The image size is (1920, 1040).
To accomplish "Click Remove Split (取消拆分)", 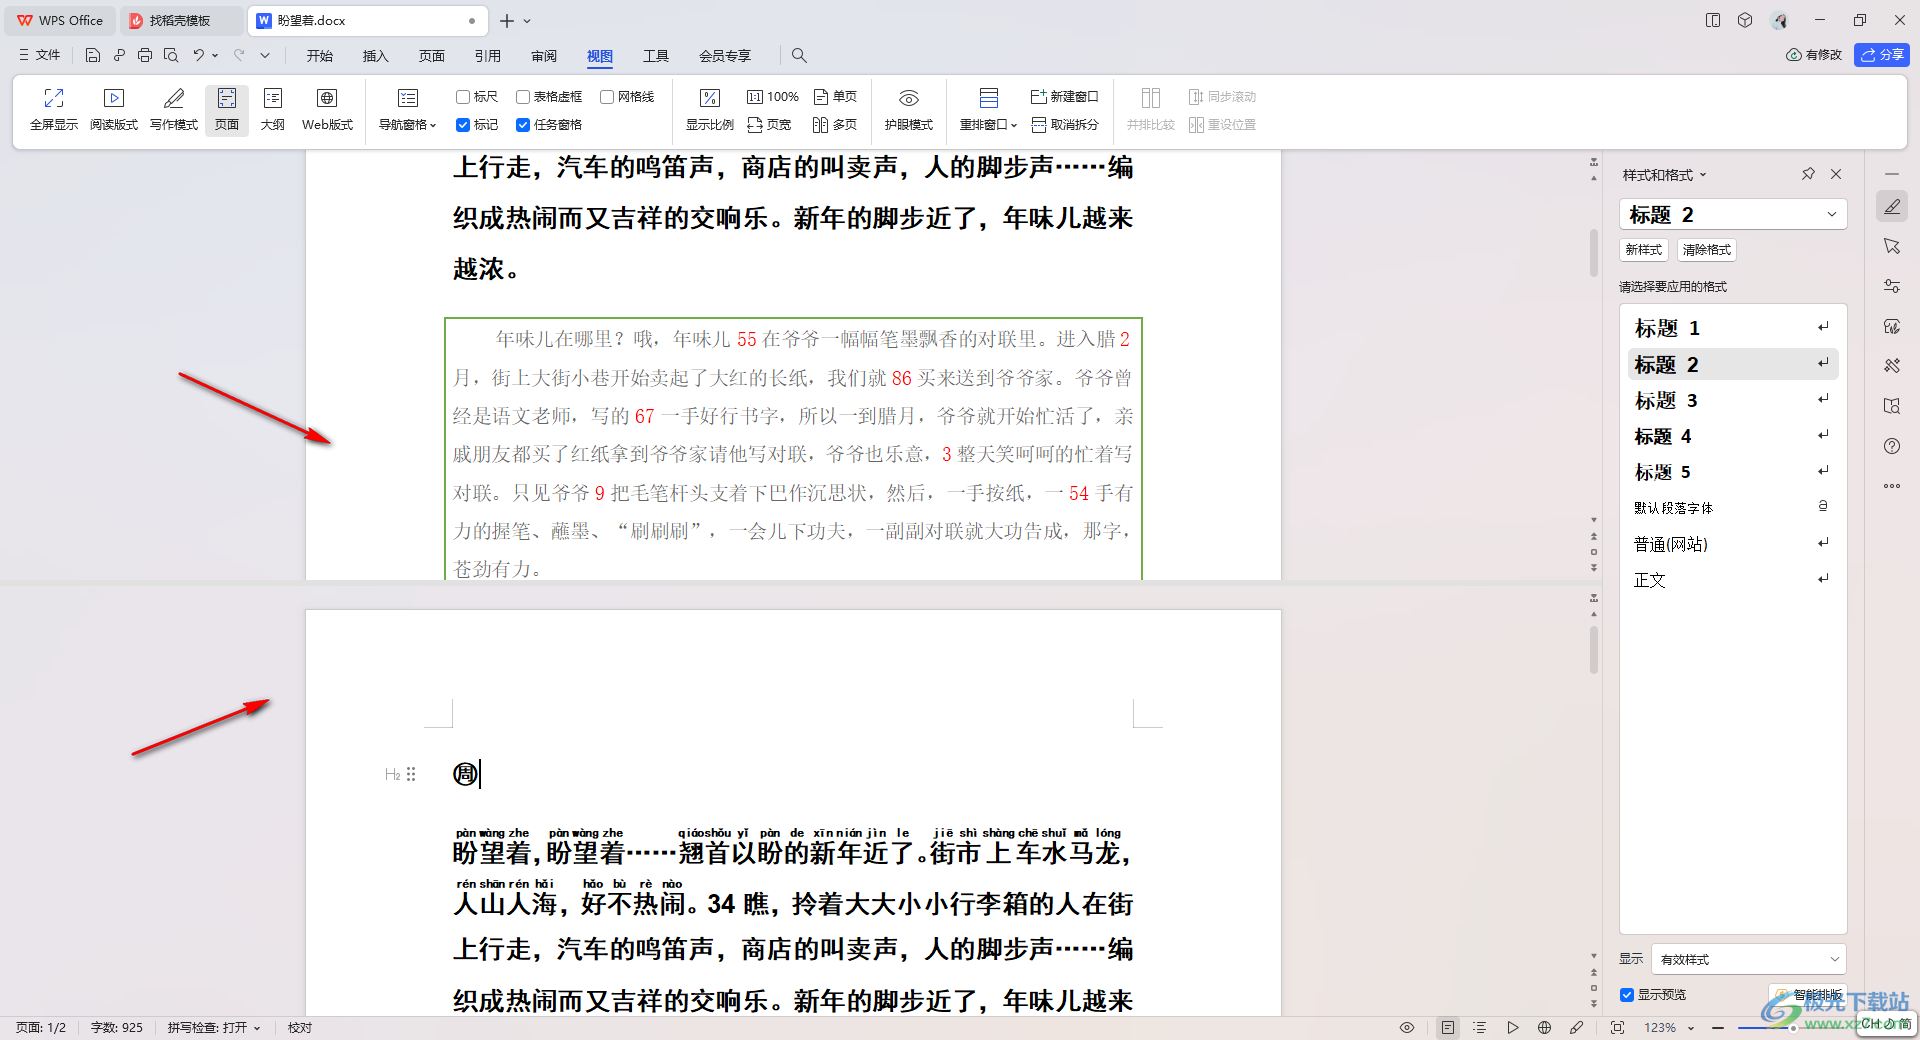I will (1064, 125).
